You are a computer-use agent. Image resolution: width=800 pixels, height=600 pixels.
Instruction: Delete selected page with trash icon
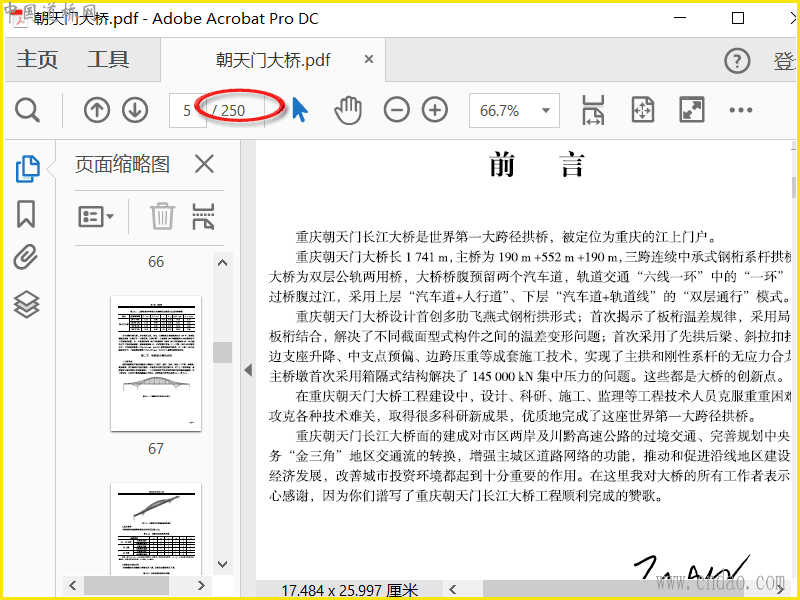point(162,216)
